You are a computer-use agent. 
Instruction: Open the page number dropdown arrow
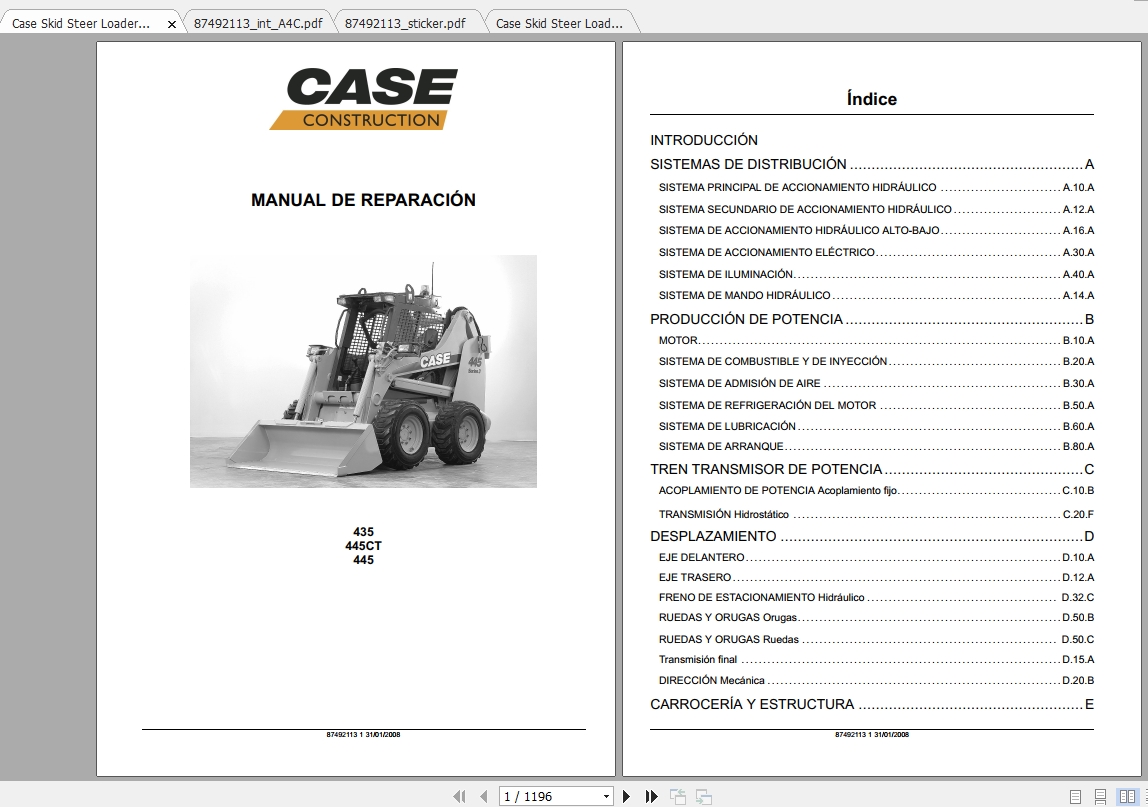606,797
